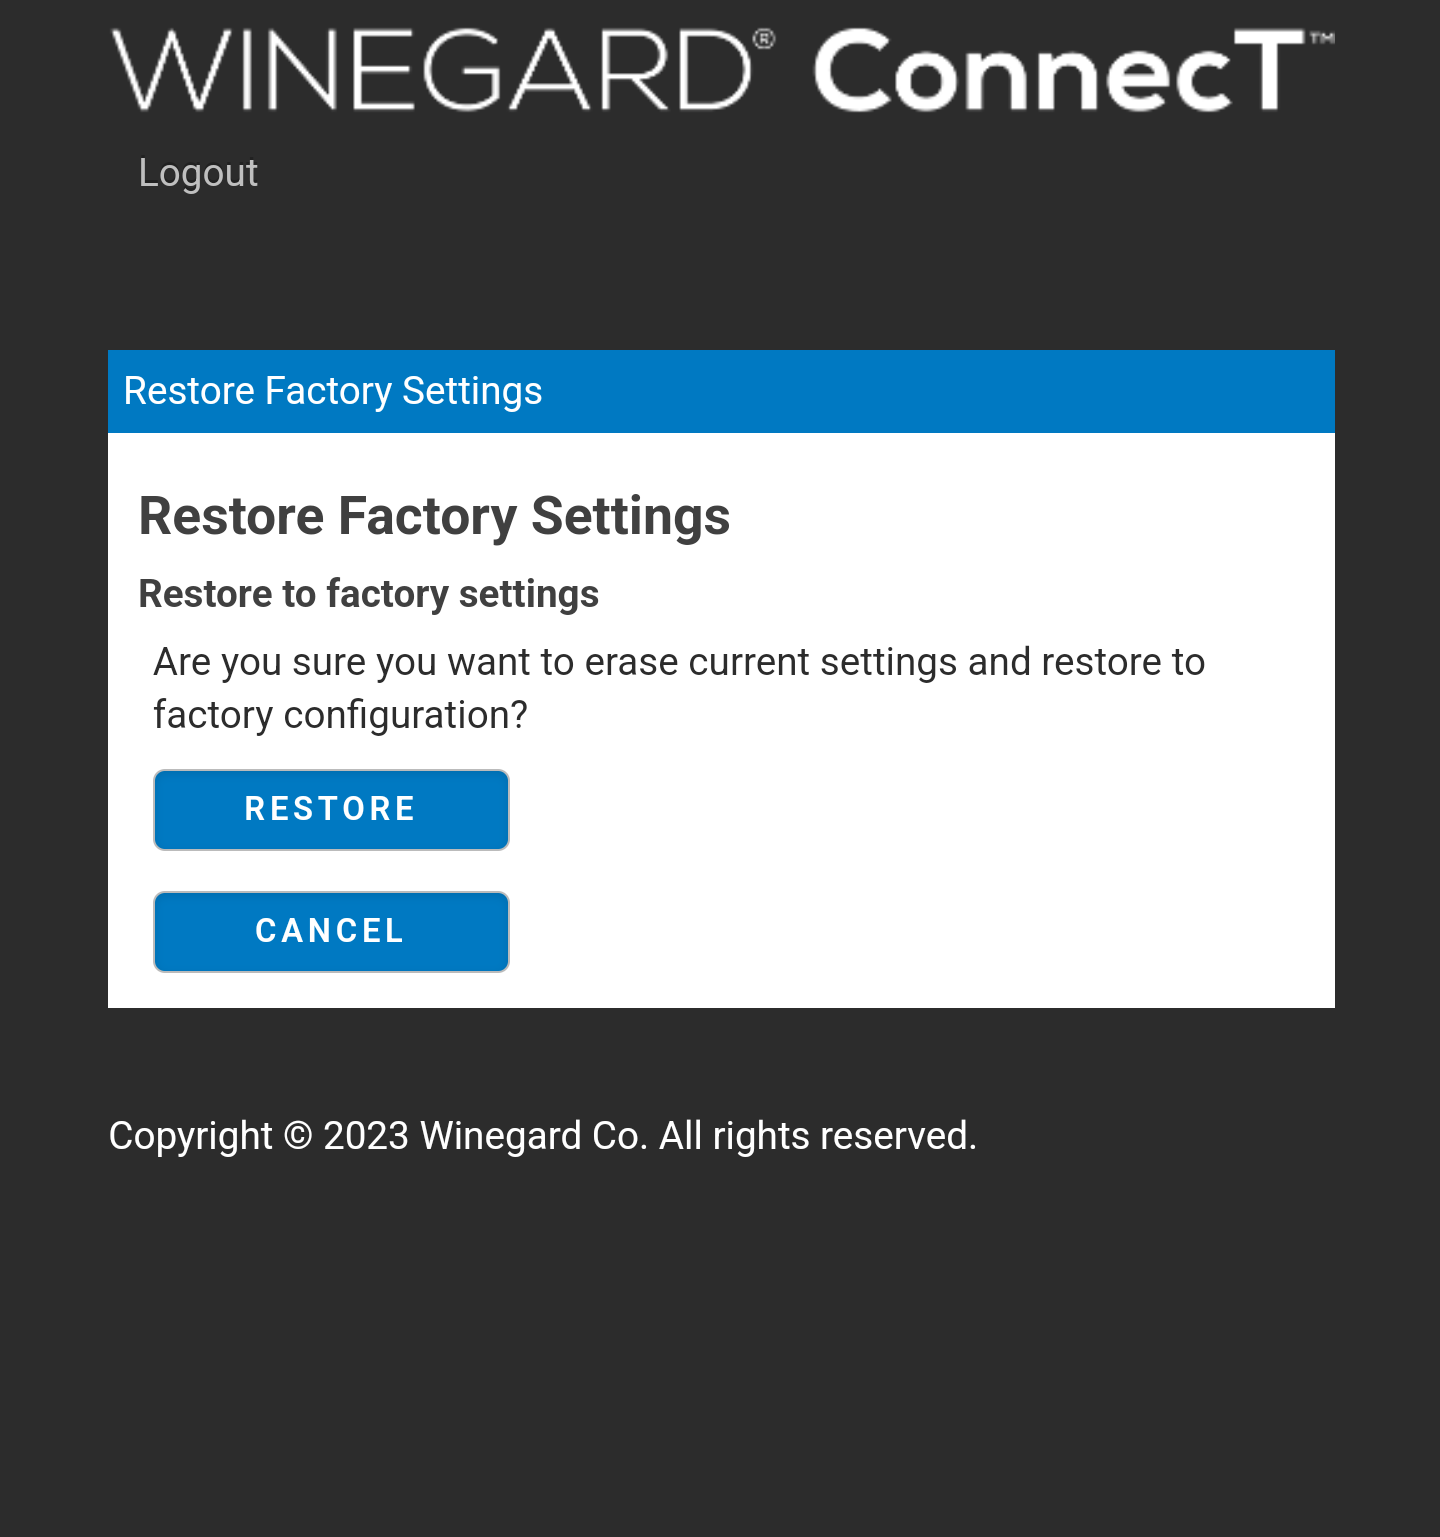The height and width of the screenshot is (1537, 1440).
Task: Click the word 'Copyright' in footer
Action: pyautogui.click(x=190, y=1136)
